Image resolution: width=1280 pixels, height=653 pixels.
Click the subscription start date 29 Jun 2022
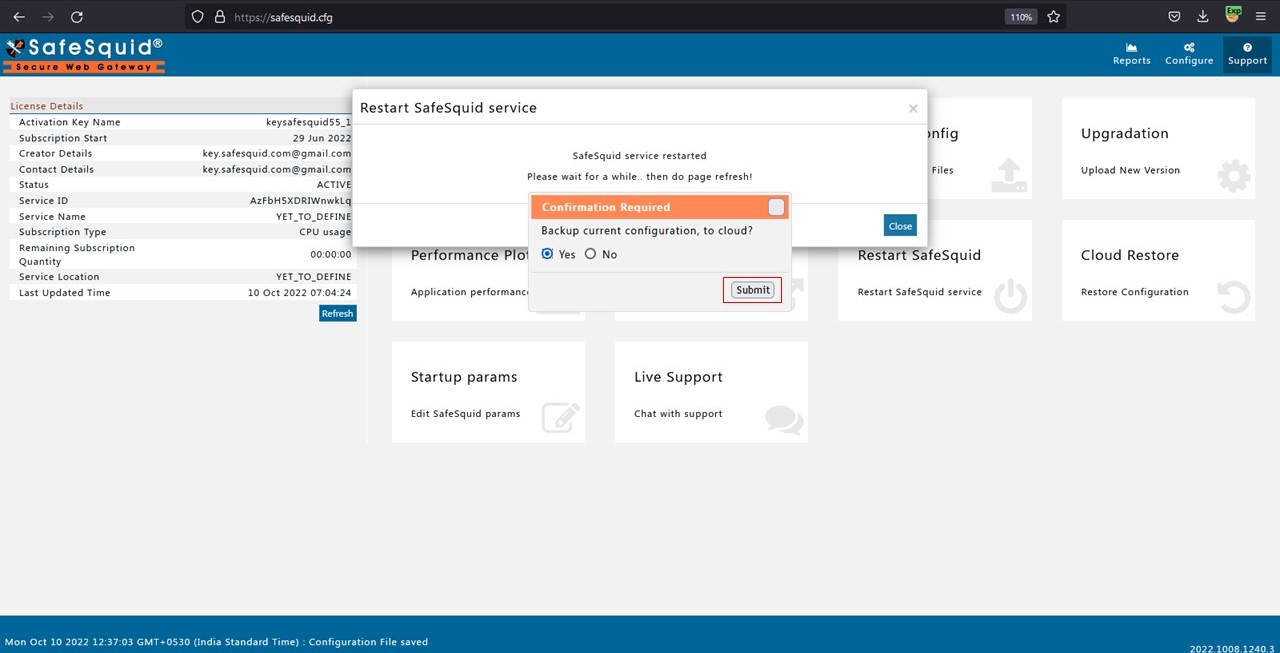pyautogui.click(x=322, y=138)
